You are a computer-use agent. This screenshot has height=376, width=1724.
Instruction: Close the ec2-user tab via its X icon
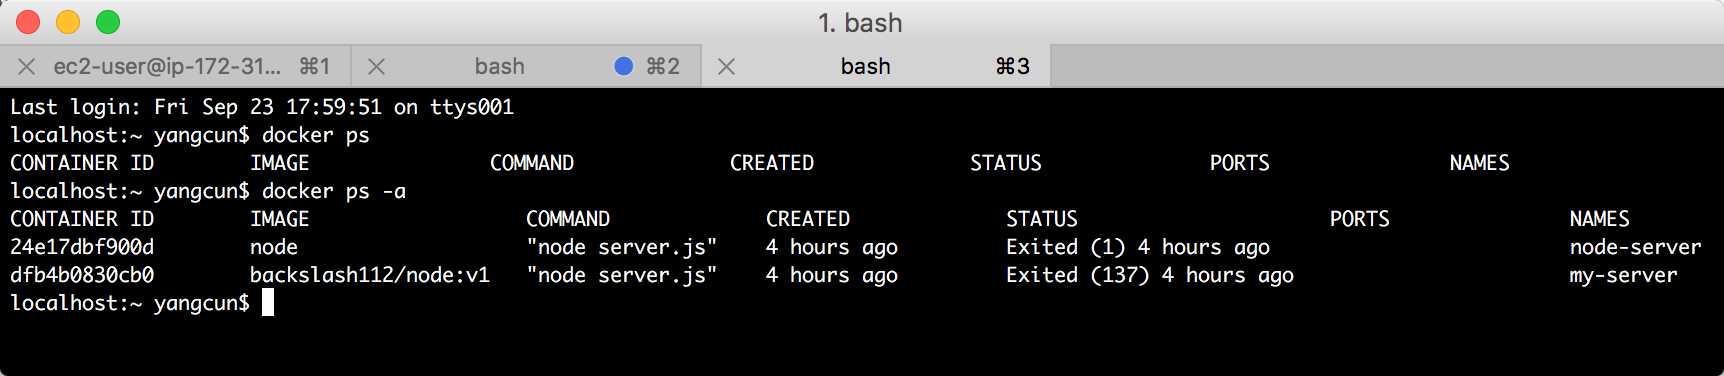point(27,66)
